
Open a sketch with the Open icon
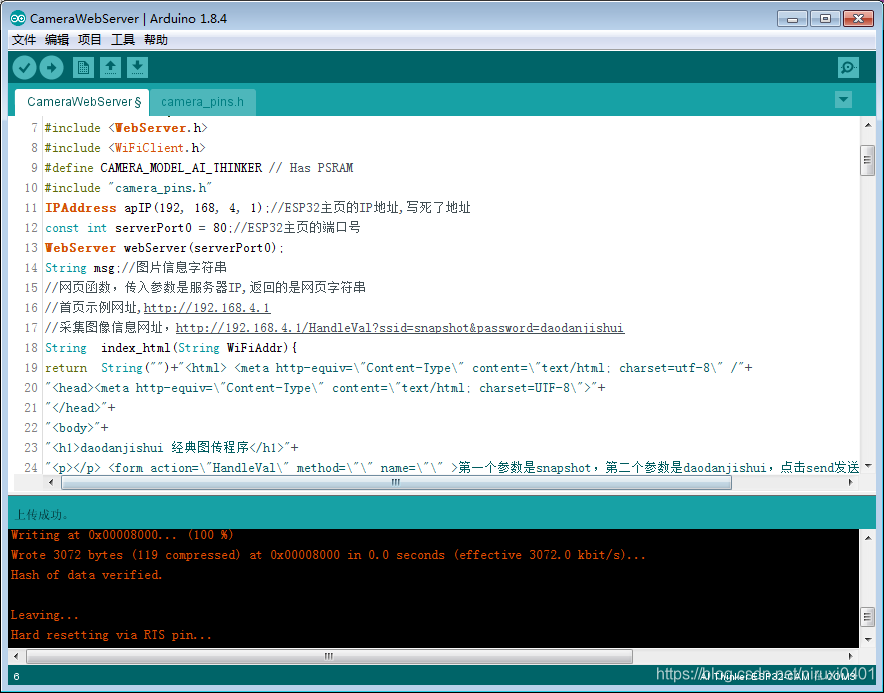click(110, 68)
